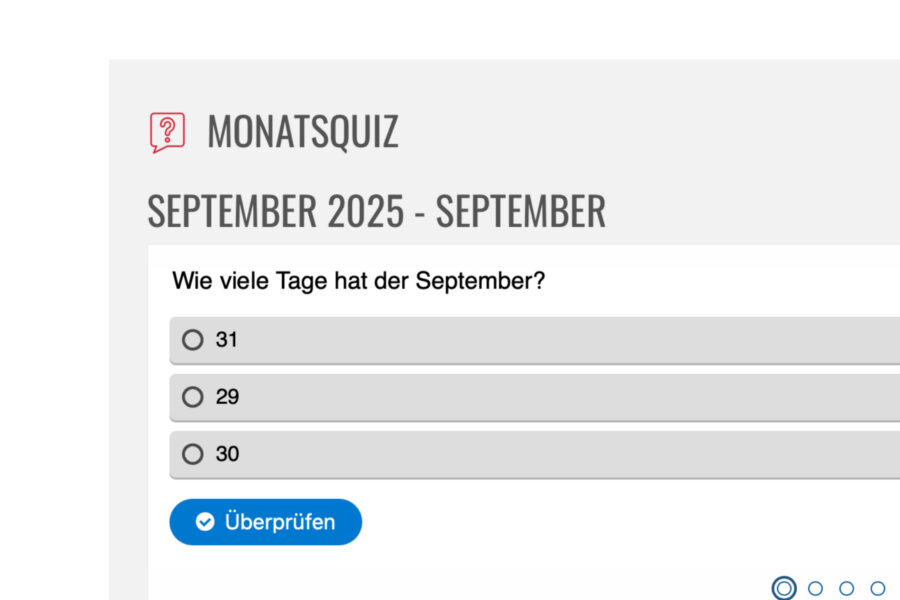Click the SEPTEMBER 2025 - SEPTEMBER heading
Screen dimensions: 900x600
point(377,210)
